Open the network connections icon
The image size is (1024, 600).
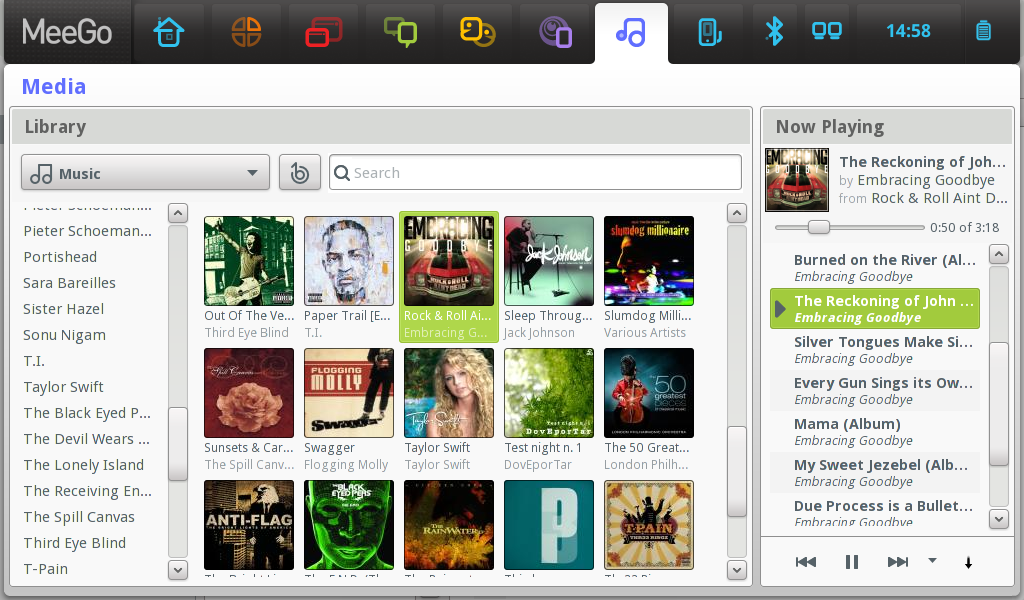click(x=827, y=31)
